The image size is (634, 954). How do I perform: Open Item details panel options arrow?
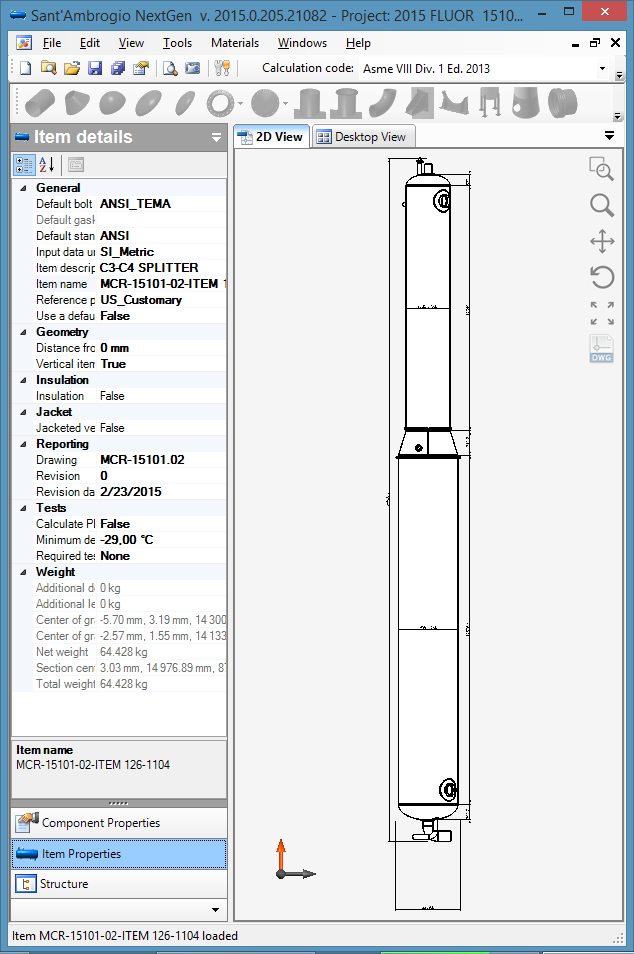point(216,138)
